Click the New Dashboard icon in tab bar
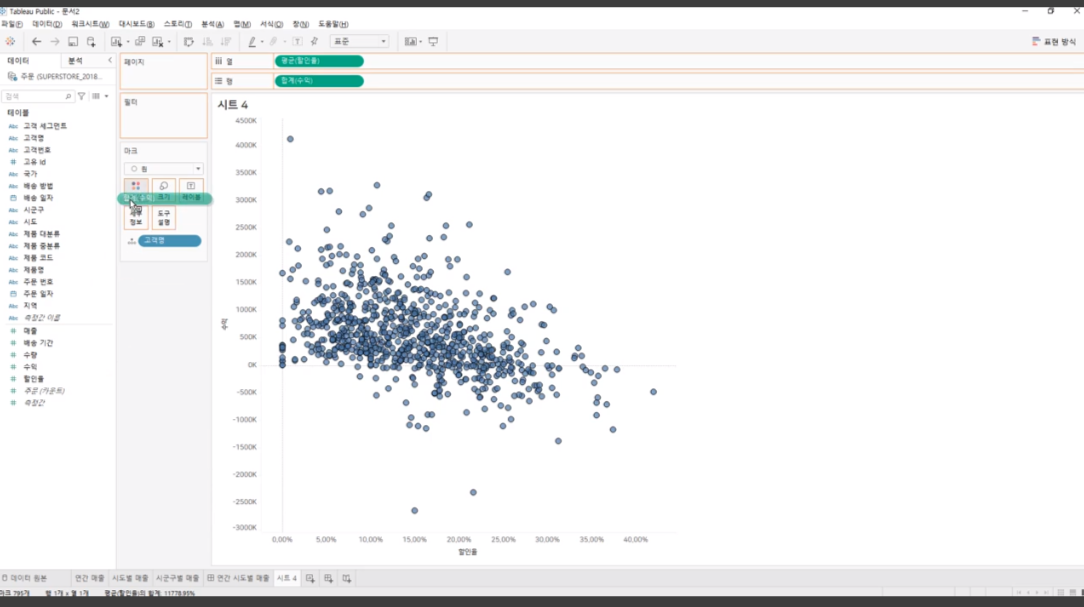The width and height of the screenshot is (1084, 607). pyautogui.click(x=328, y=579)
